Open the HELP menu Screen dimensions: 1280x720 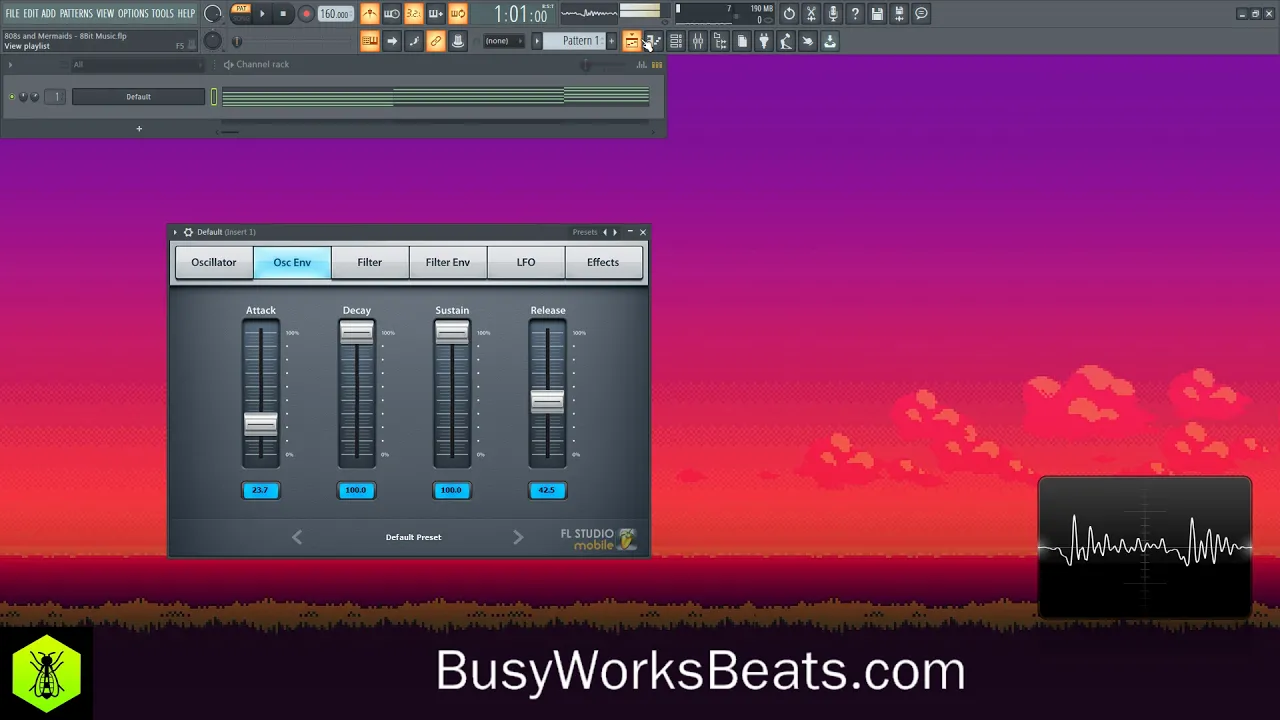pyautogui.click(x=186, y=14)
